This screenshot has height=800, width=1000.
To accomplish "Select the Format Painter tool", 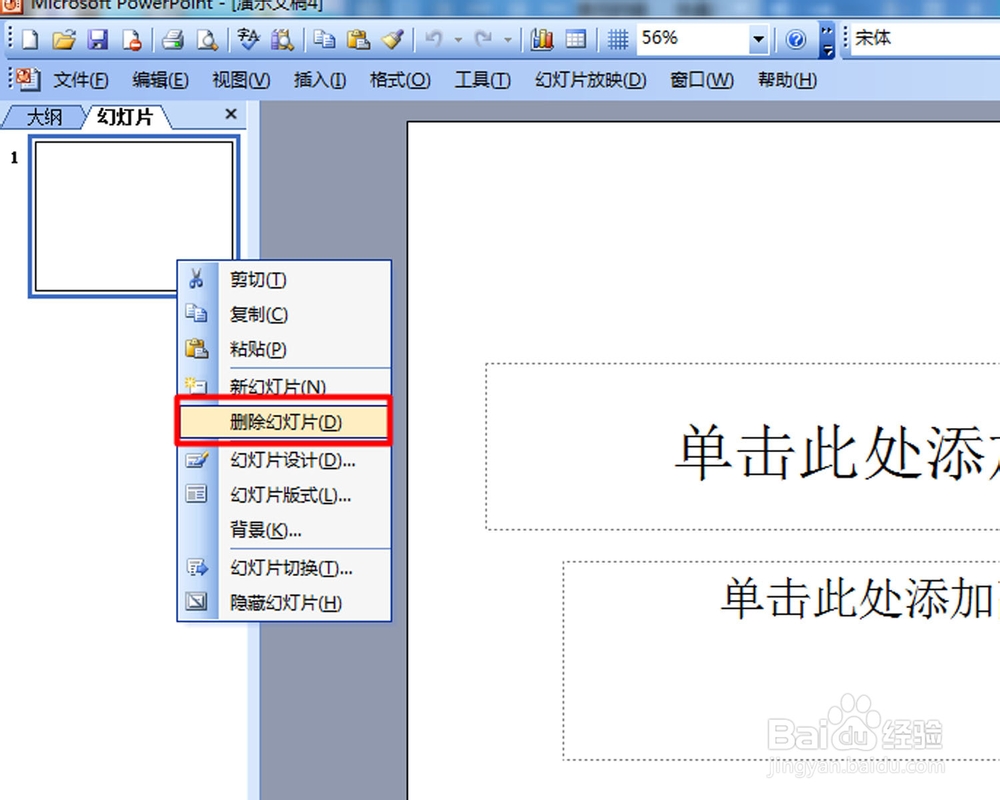I will coord(392,38).
